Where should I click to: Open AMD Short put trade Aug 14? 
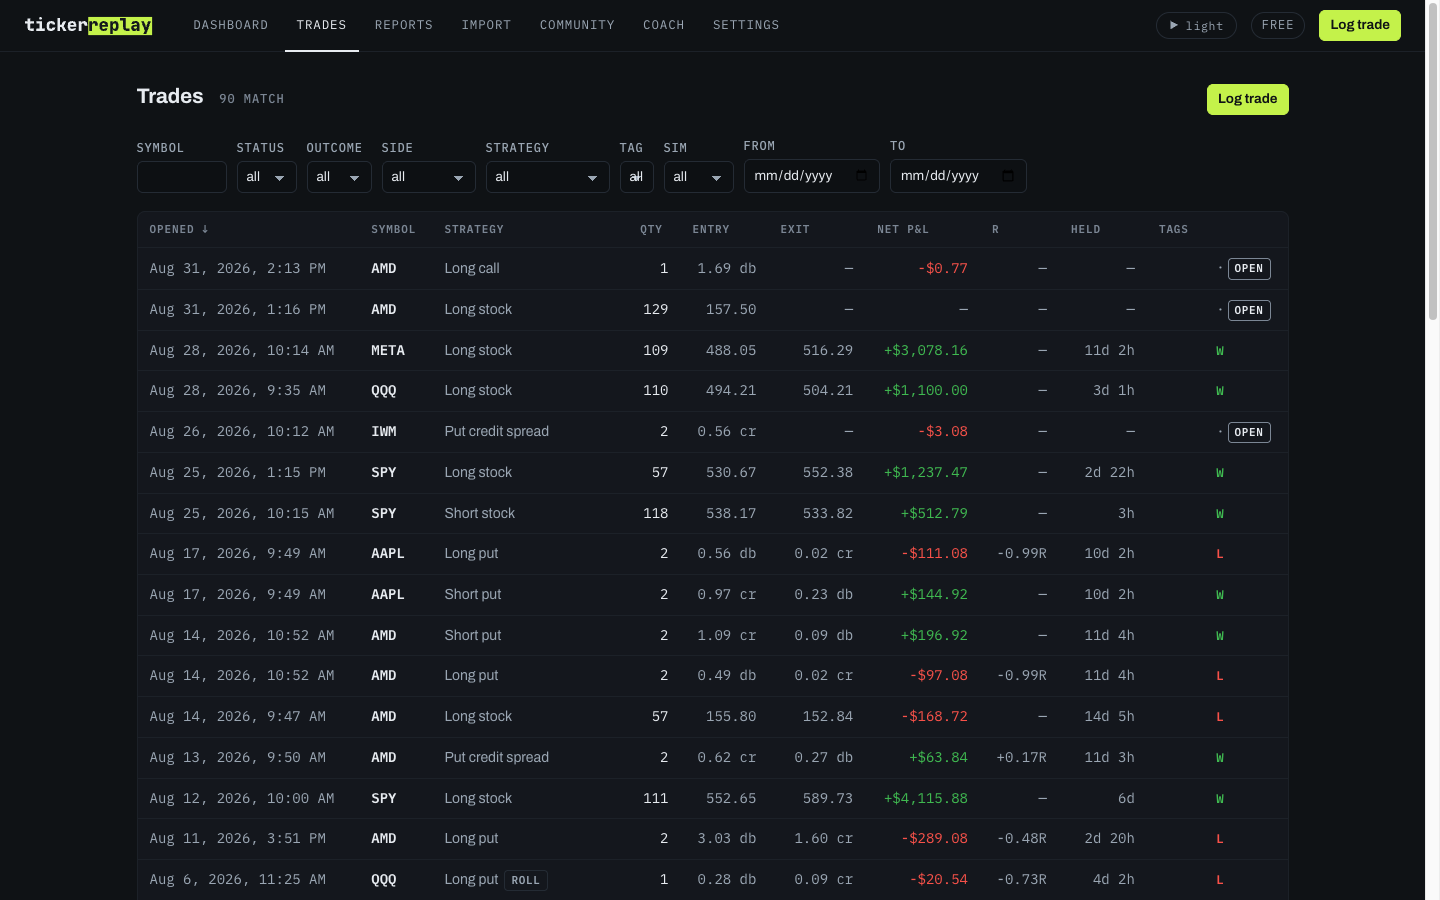pos(712,635)
